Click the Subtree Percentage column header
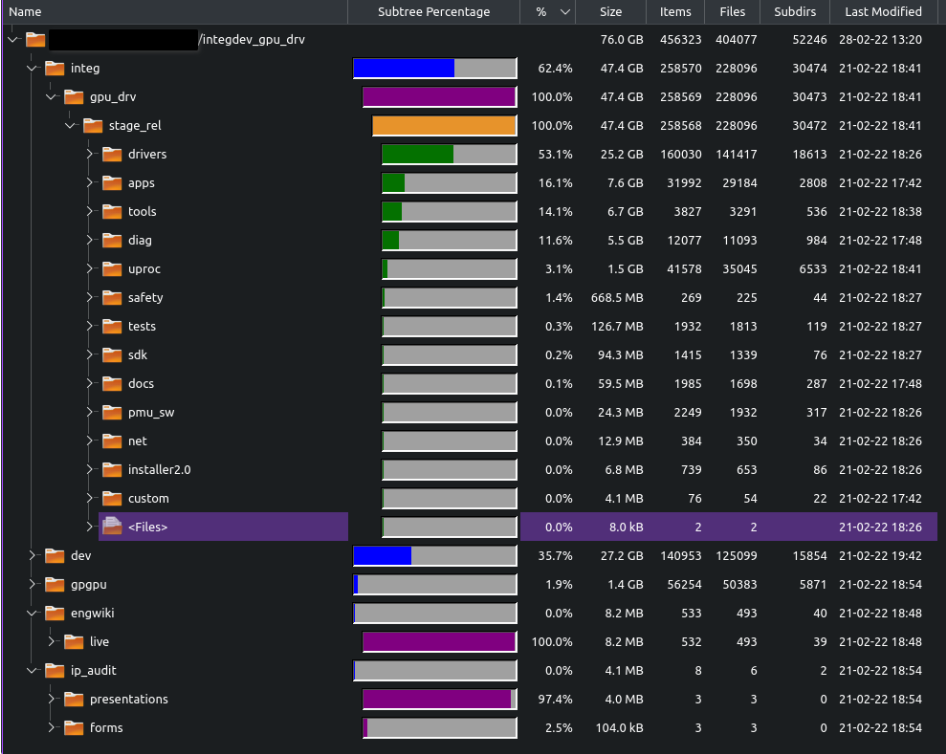The height and width of the screenshot is (754, 946). point(433,12)
